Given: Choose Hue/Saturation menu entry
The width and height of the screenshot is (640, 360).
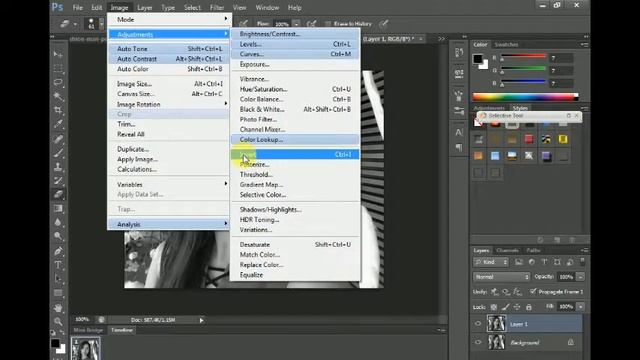Looking at the screenshot, I should pyautogui.click(x=295, y=89).
